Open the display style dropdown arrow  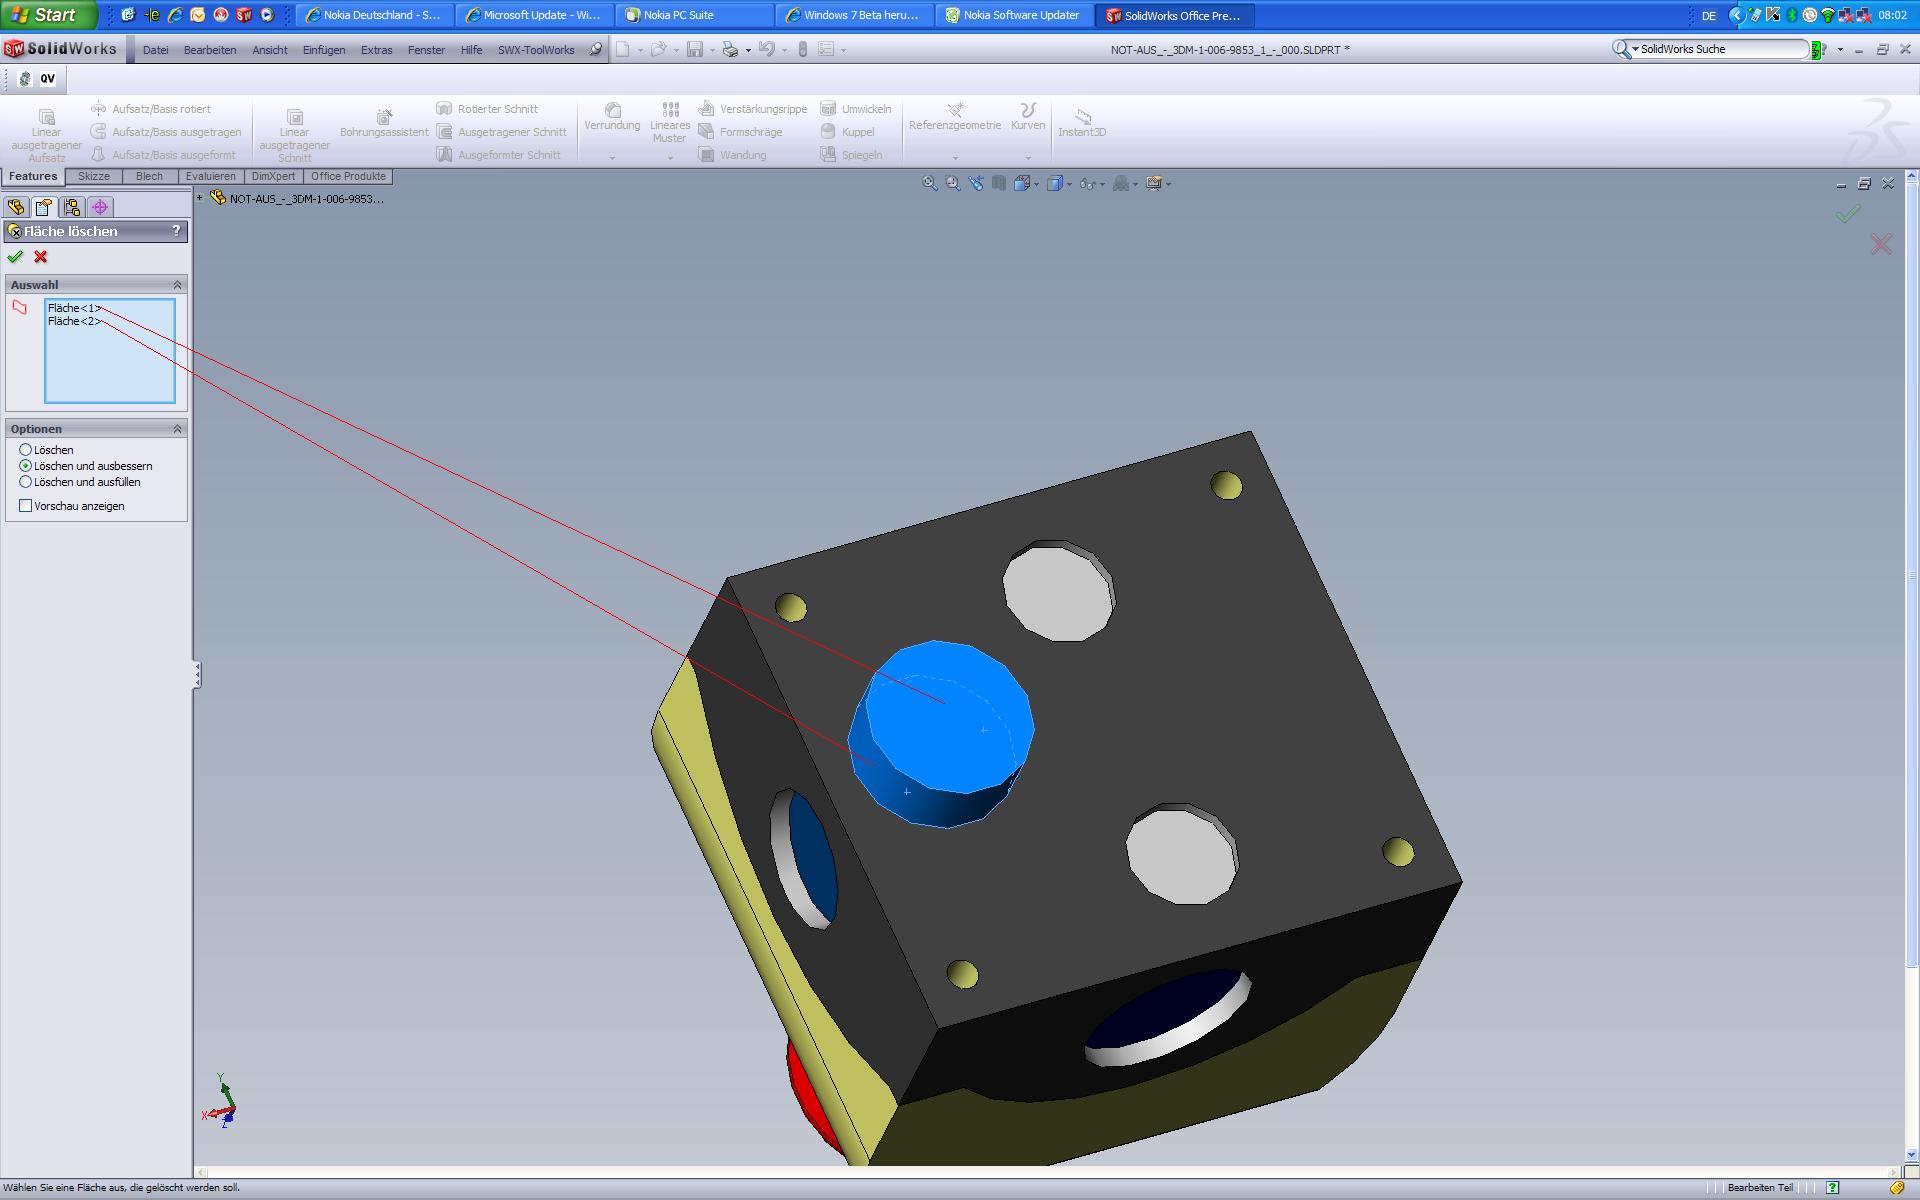click(x=1069, y=184)
